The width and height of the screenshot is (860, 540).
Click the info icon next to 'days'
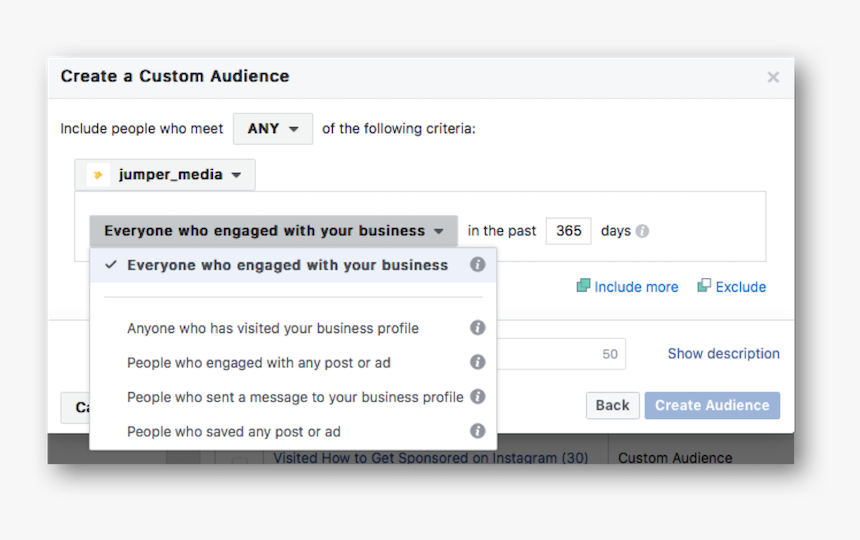tap(642, 231)
